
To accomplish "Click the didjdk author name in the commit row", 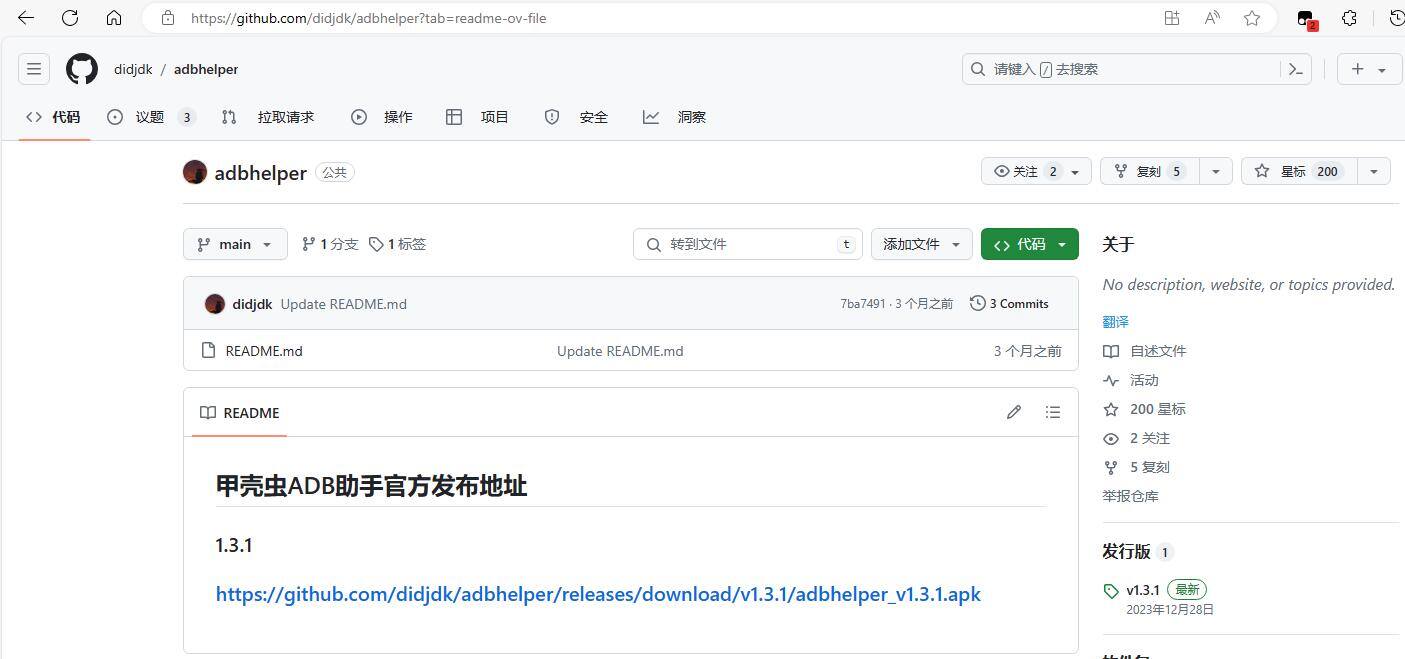I will 252,304.
